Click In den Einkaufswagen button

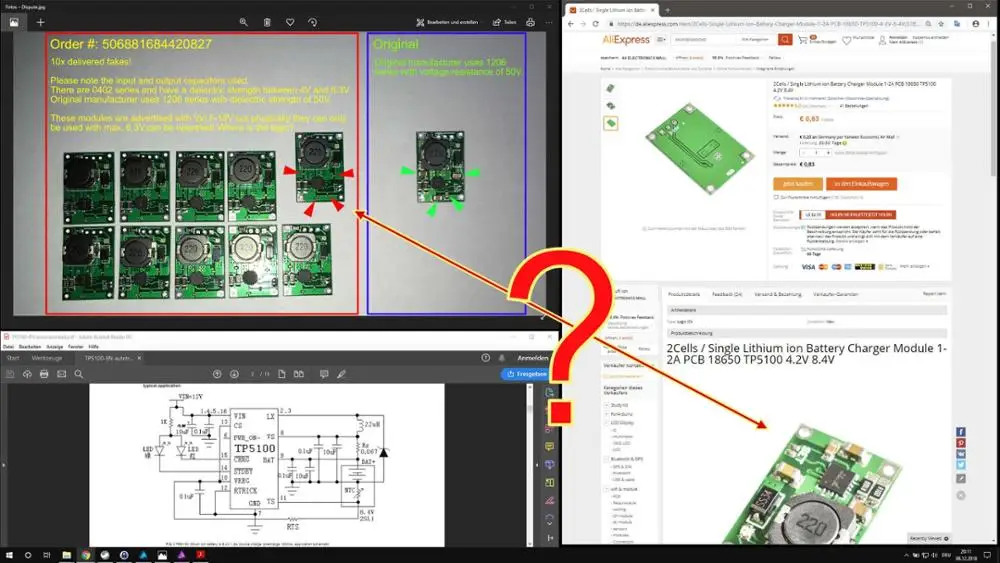862,184
